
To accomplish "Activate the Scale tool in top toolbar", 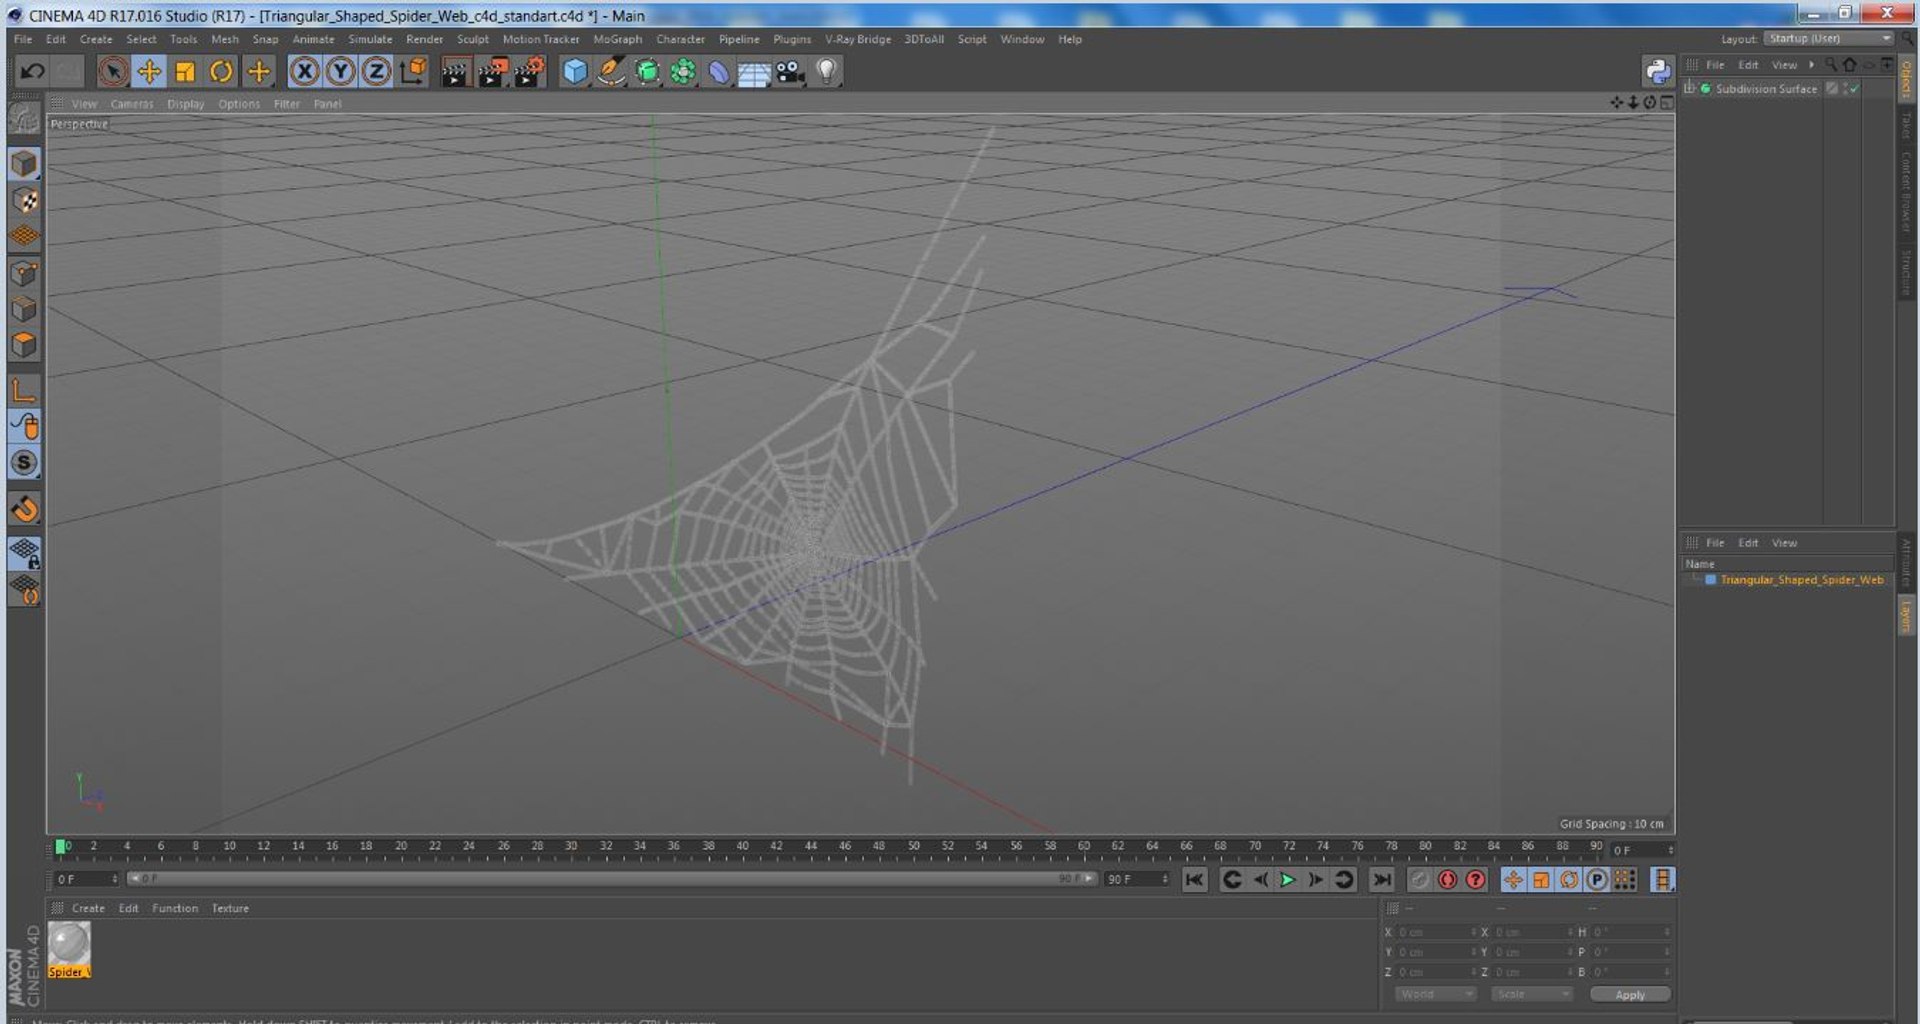I will (x=185, y=71).
